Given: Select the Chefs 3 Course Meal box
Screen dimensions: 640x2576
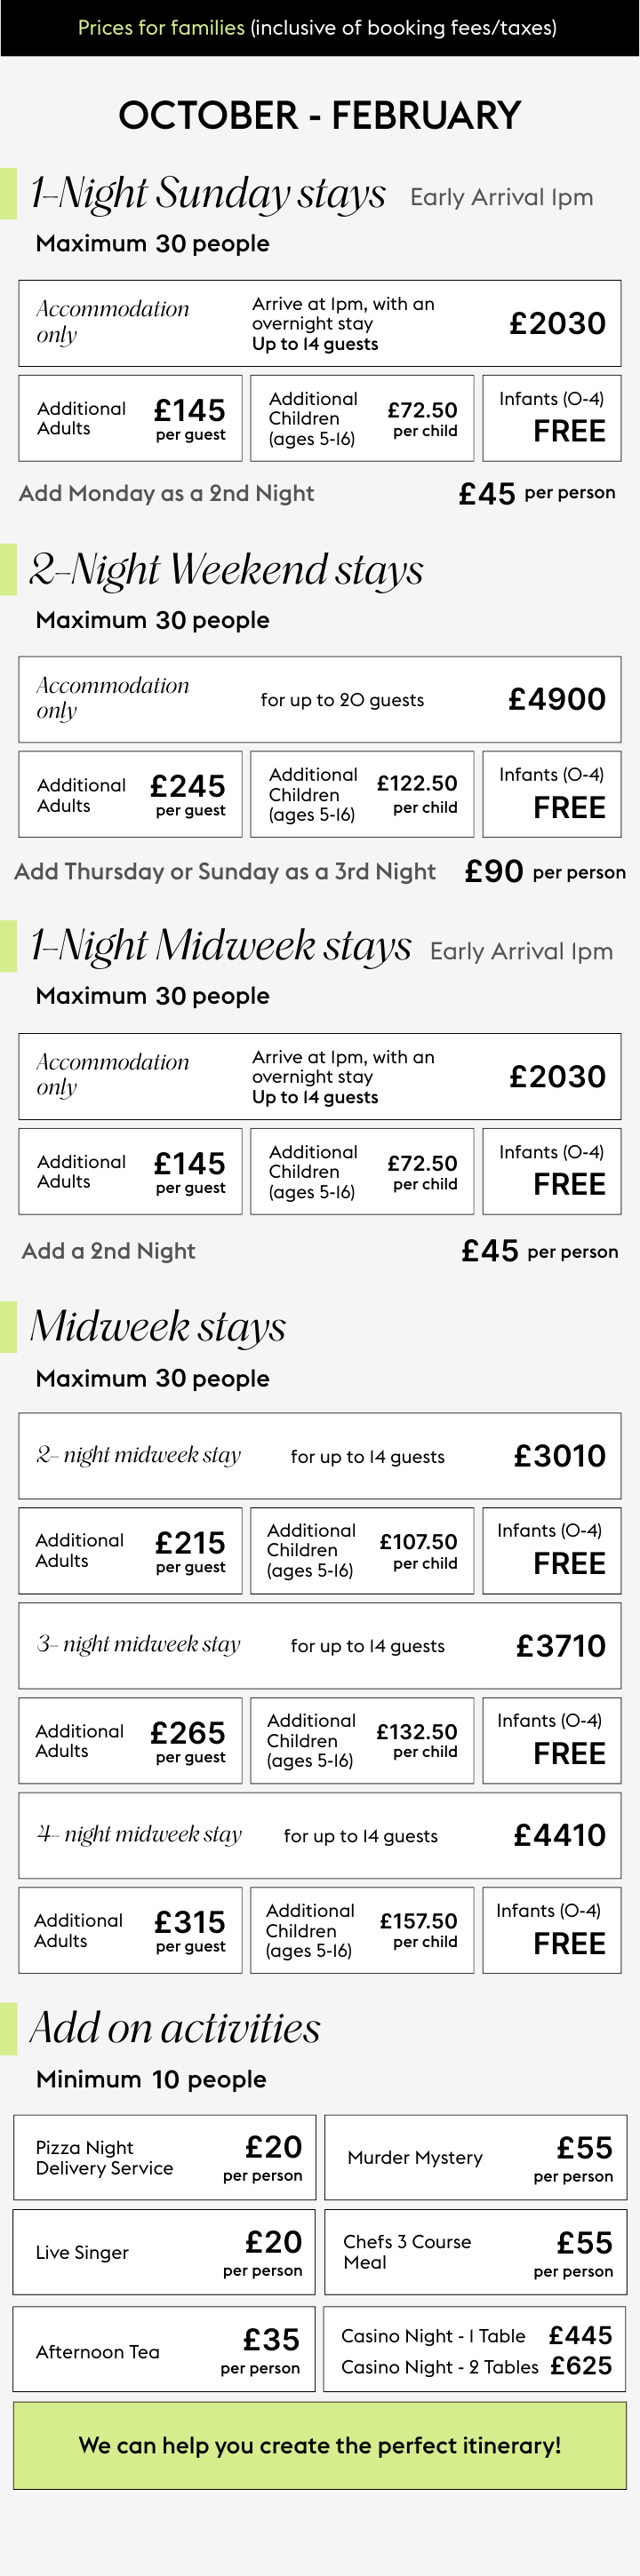Looking at the screenshot, I should pyautogui.click(x=475, y=2252).
